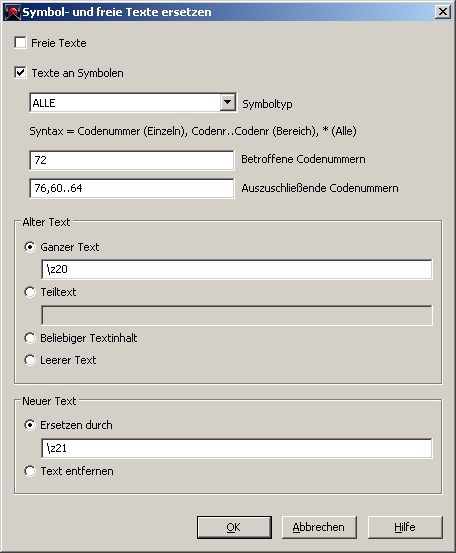This screenshot has width=456, height=553.
Task: Choose Beliebiger Textinhalt option
Action: 30,338
